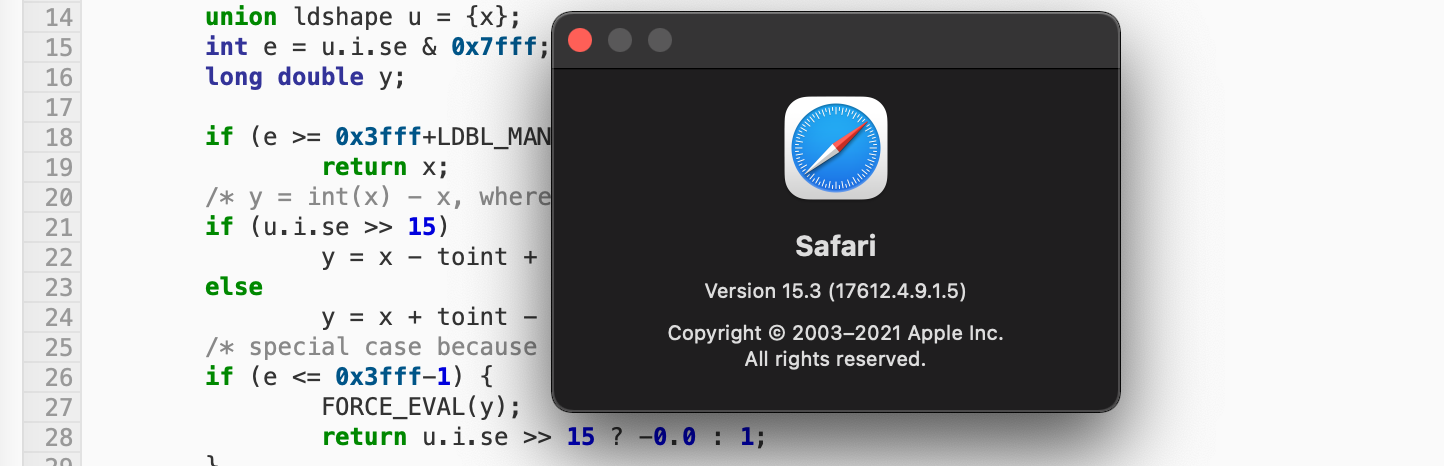Click the code "FORCE_EVAL(y);"
The height and width of the screenshot is (466, 1444).
pos(422,407)
